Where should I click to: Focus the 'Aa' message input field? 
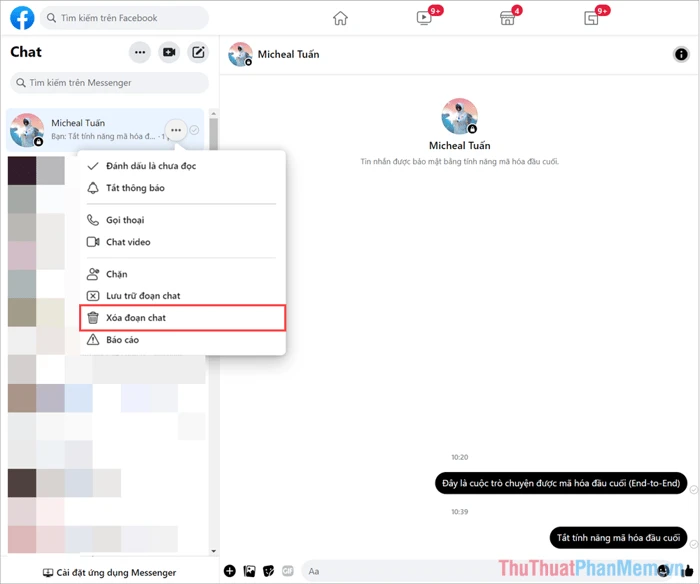[487, 571]
